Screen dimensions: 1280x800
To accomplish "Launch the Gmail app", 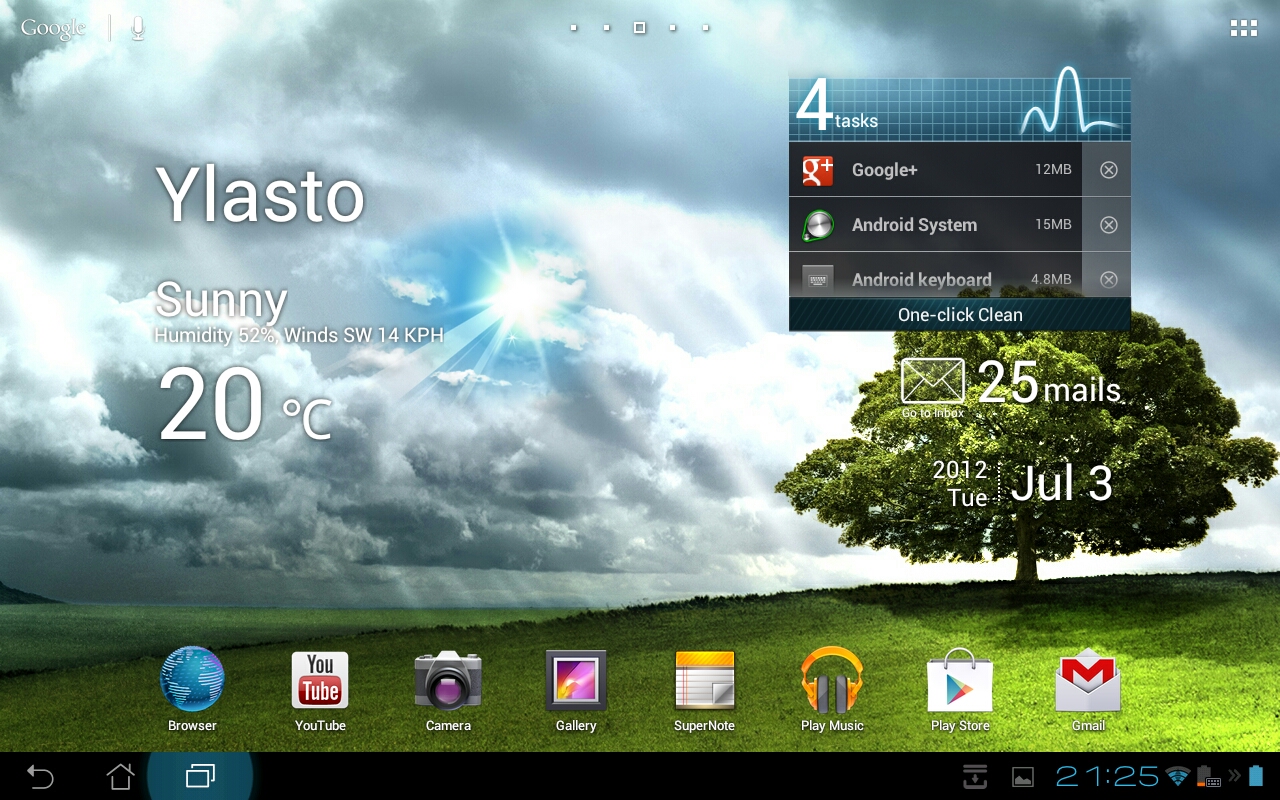I will coord(1088,689).
